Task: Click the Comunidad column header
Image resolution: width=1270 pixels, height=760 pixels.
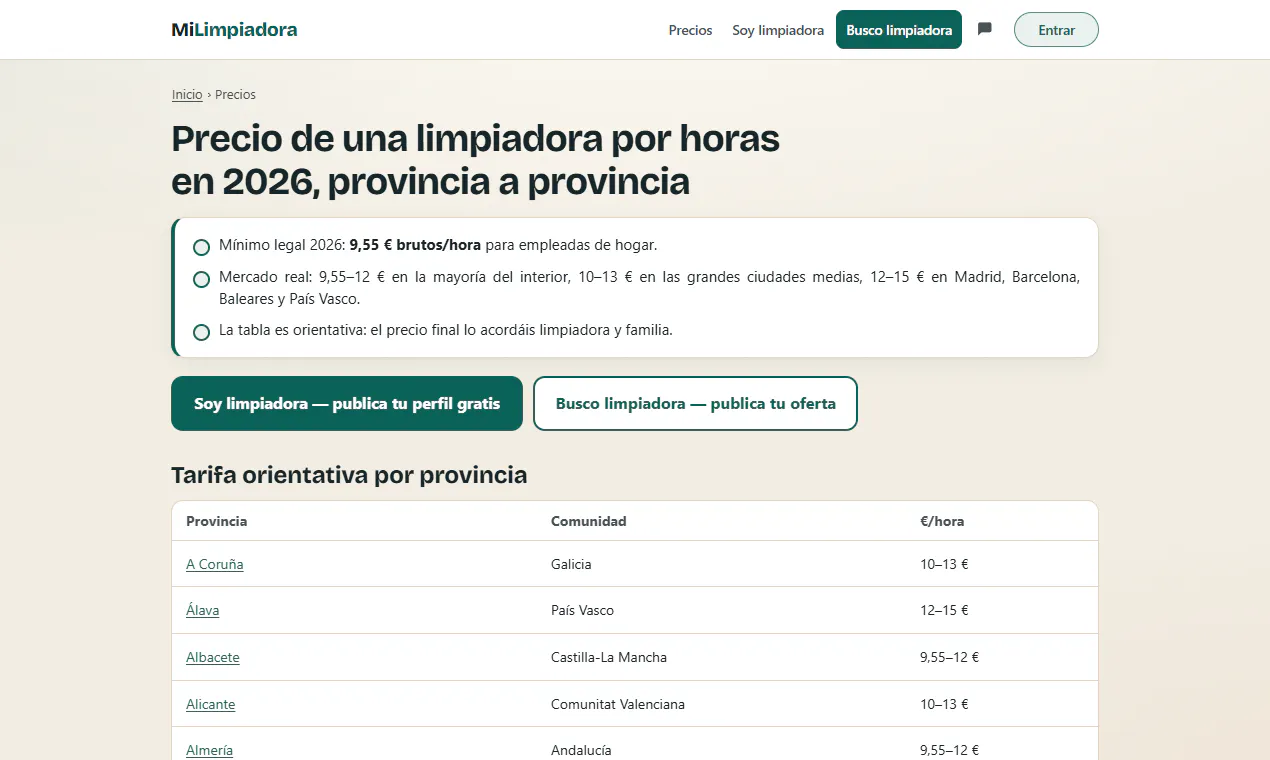Action: 589,521
